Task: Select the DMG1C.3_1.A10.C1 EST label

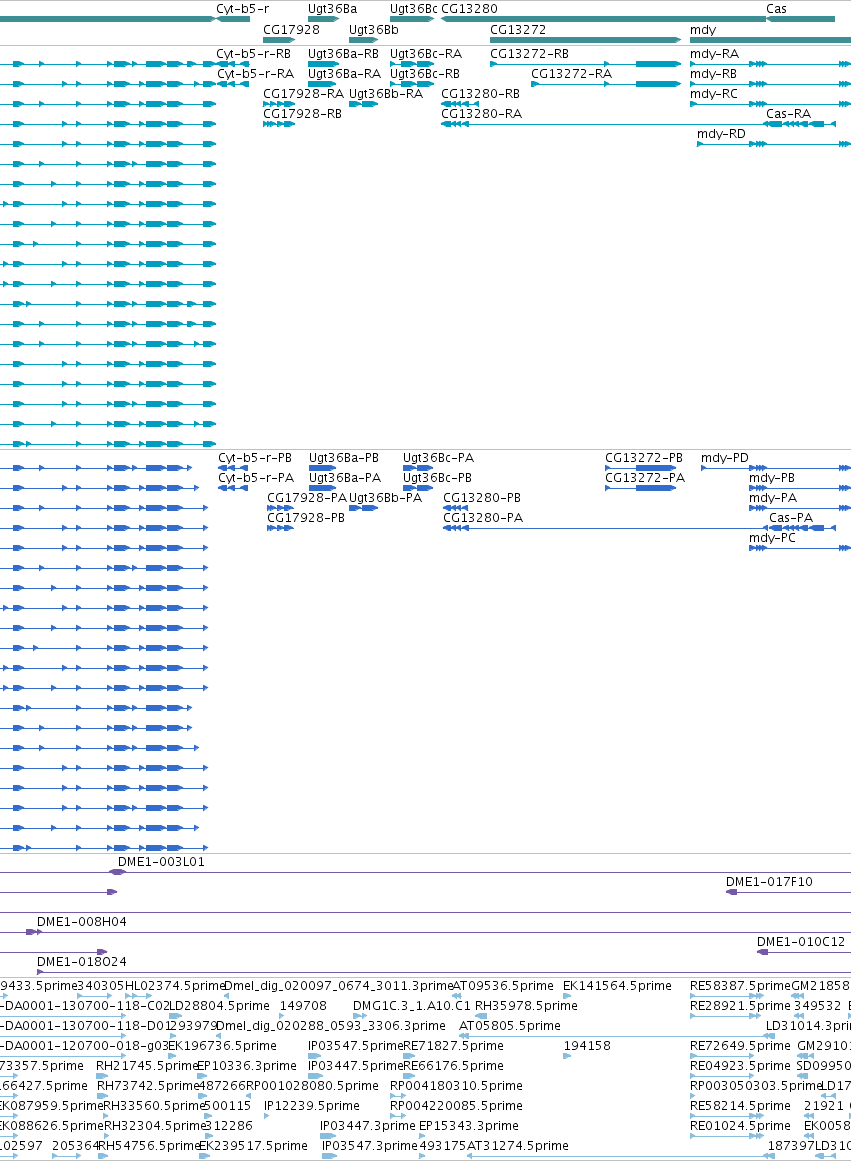Action: pyautogui.click(x=412, y=1006)
